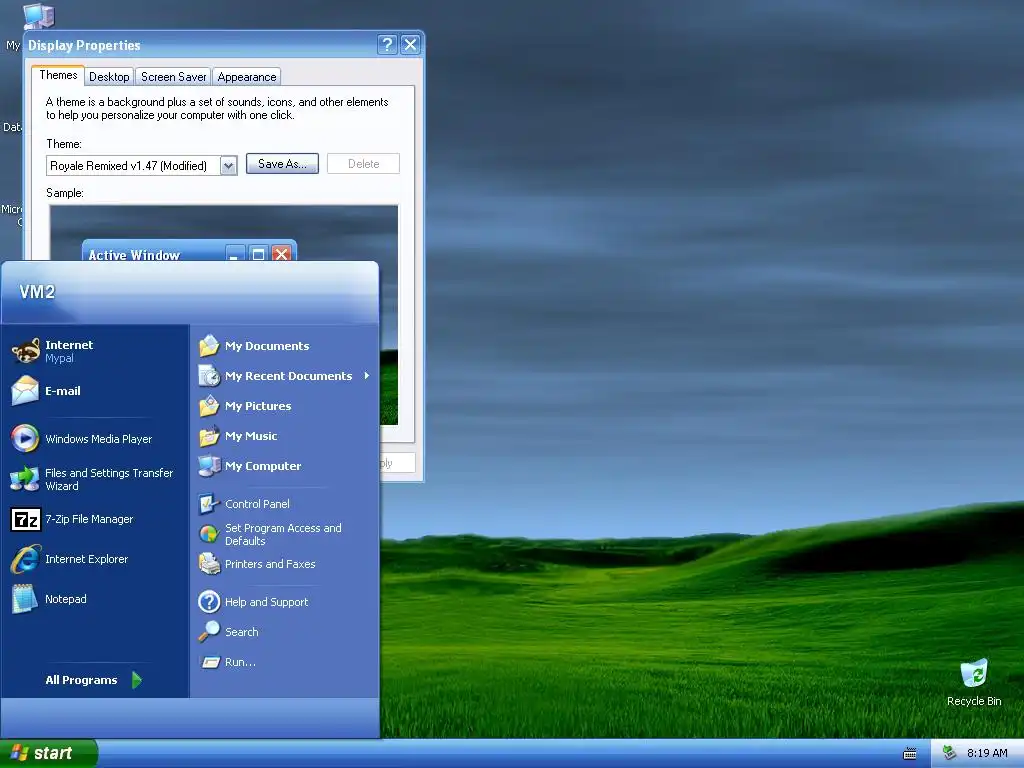Open the Control Panel icon

(210, 504)
